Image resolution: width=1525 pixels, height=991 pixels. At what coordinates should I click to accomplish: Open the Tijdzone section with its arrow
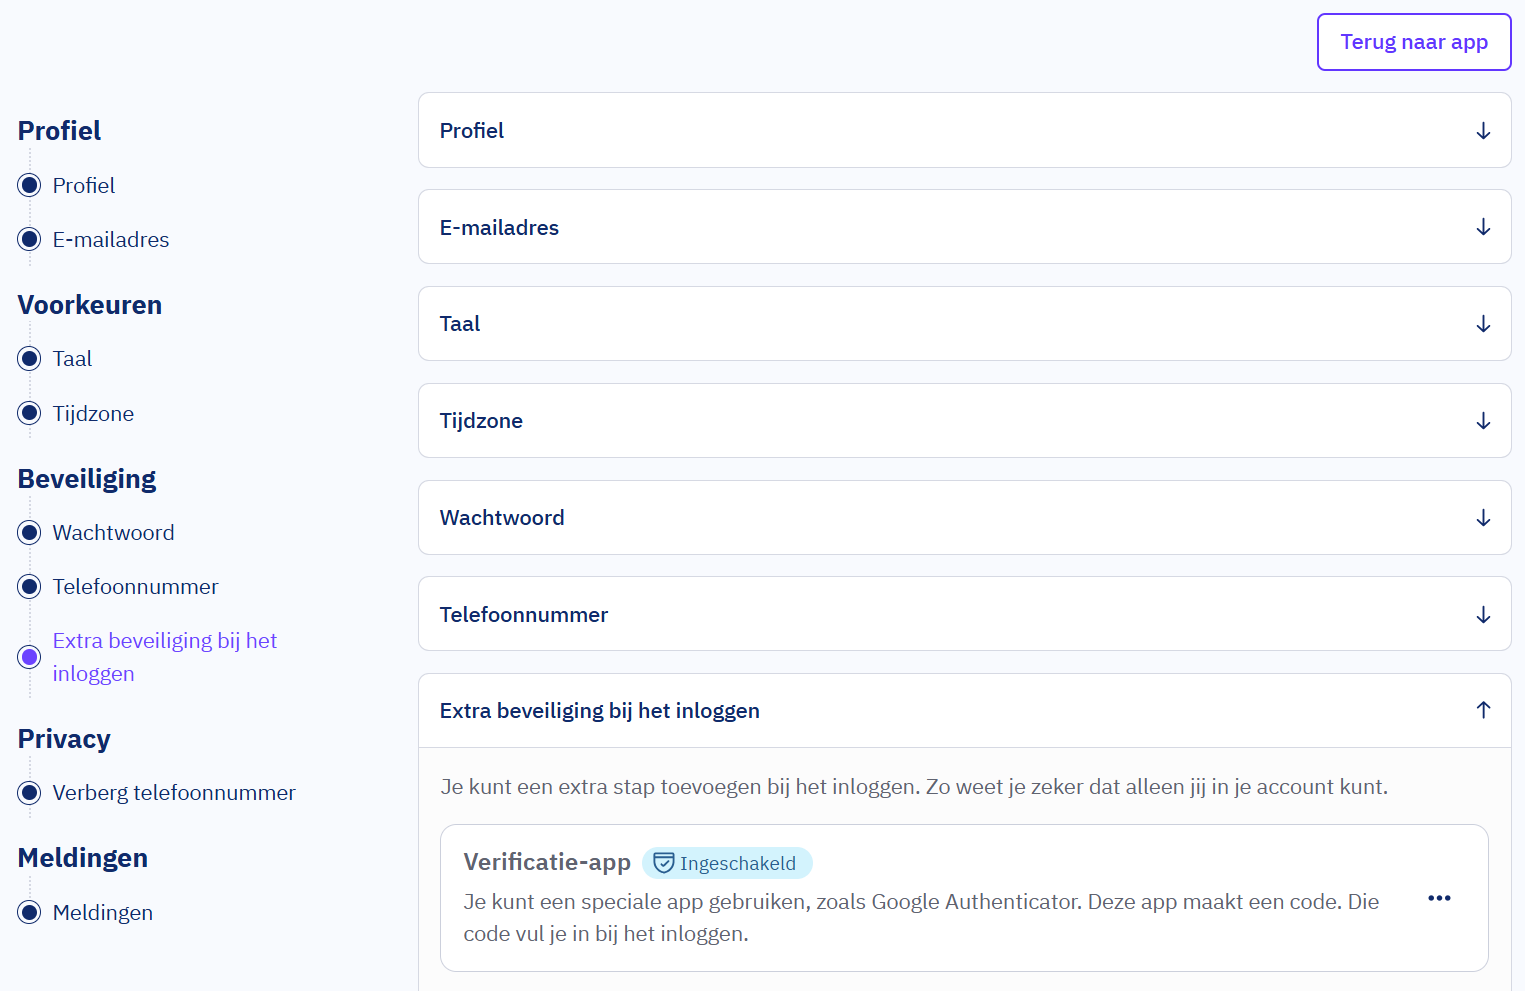click(x=1483, y=420)
